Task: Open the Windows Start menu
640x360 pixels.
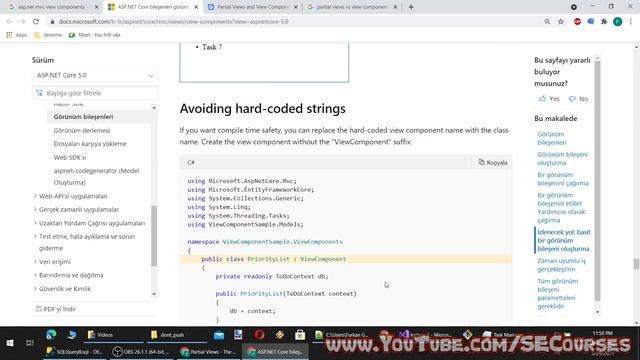Action: point(10,343)
